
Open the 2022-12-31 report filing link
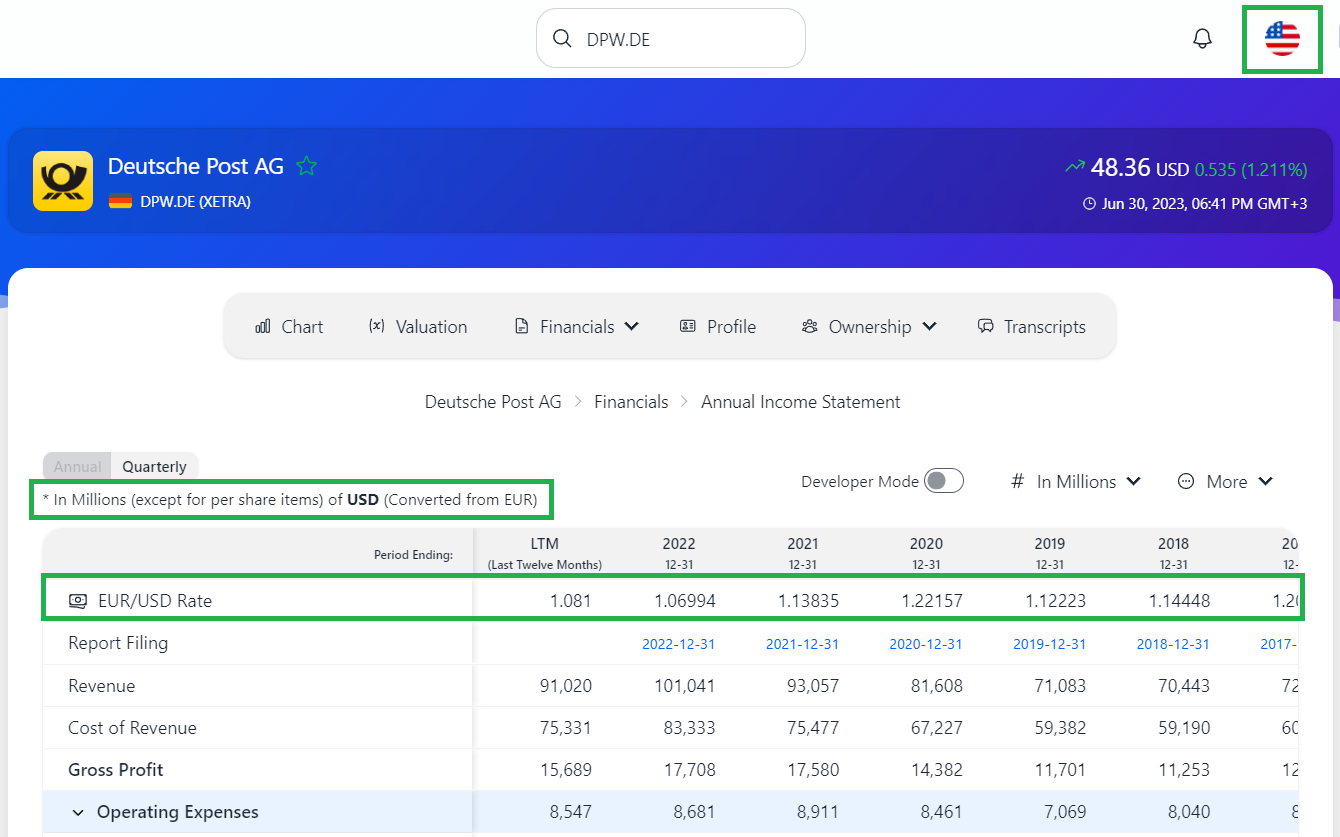678,644
